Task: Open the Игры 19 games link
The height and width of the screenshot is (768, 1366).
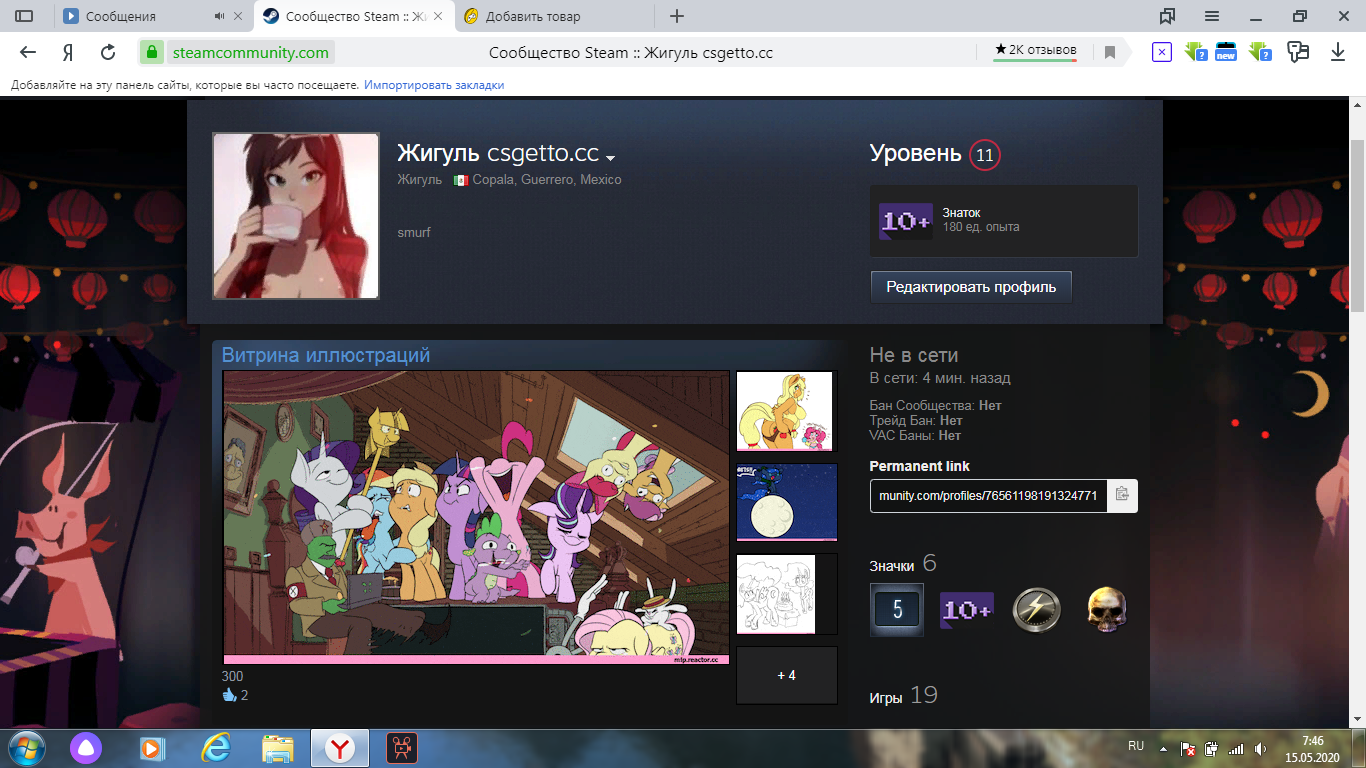Action: tap(904, 695)
